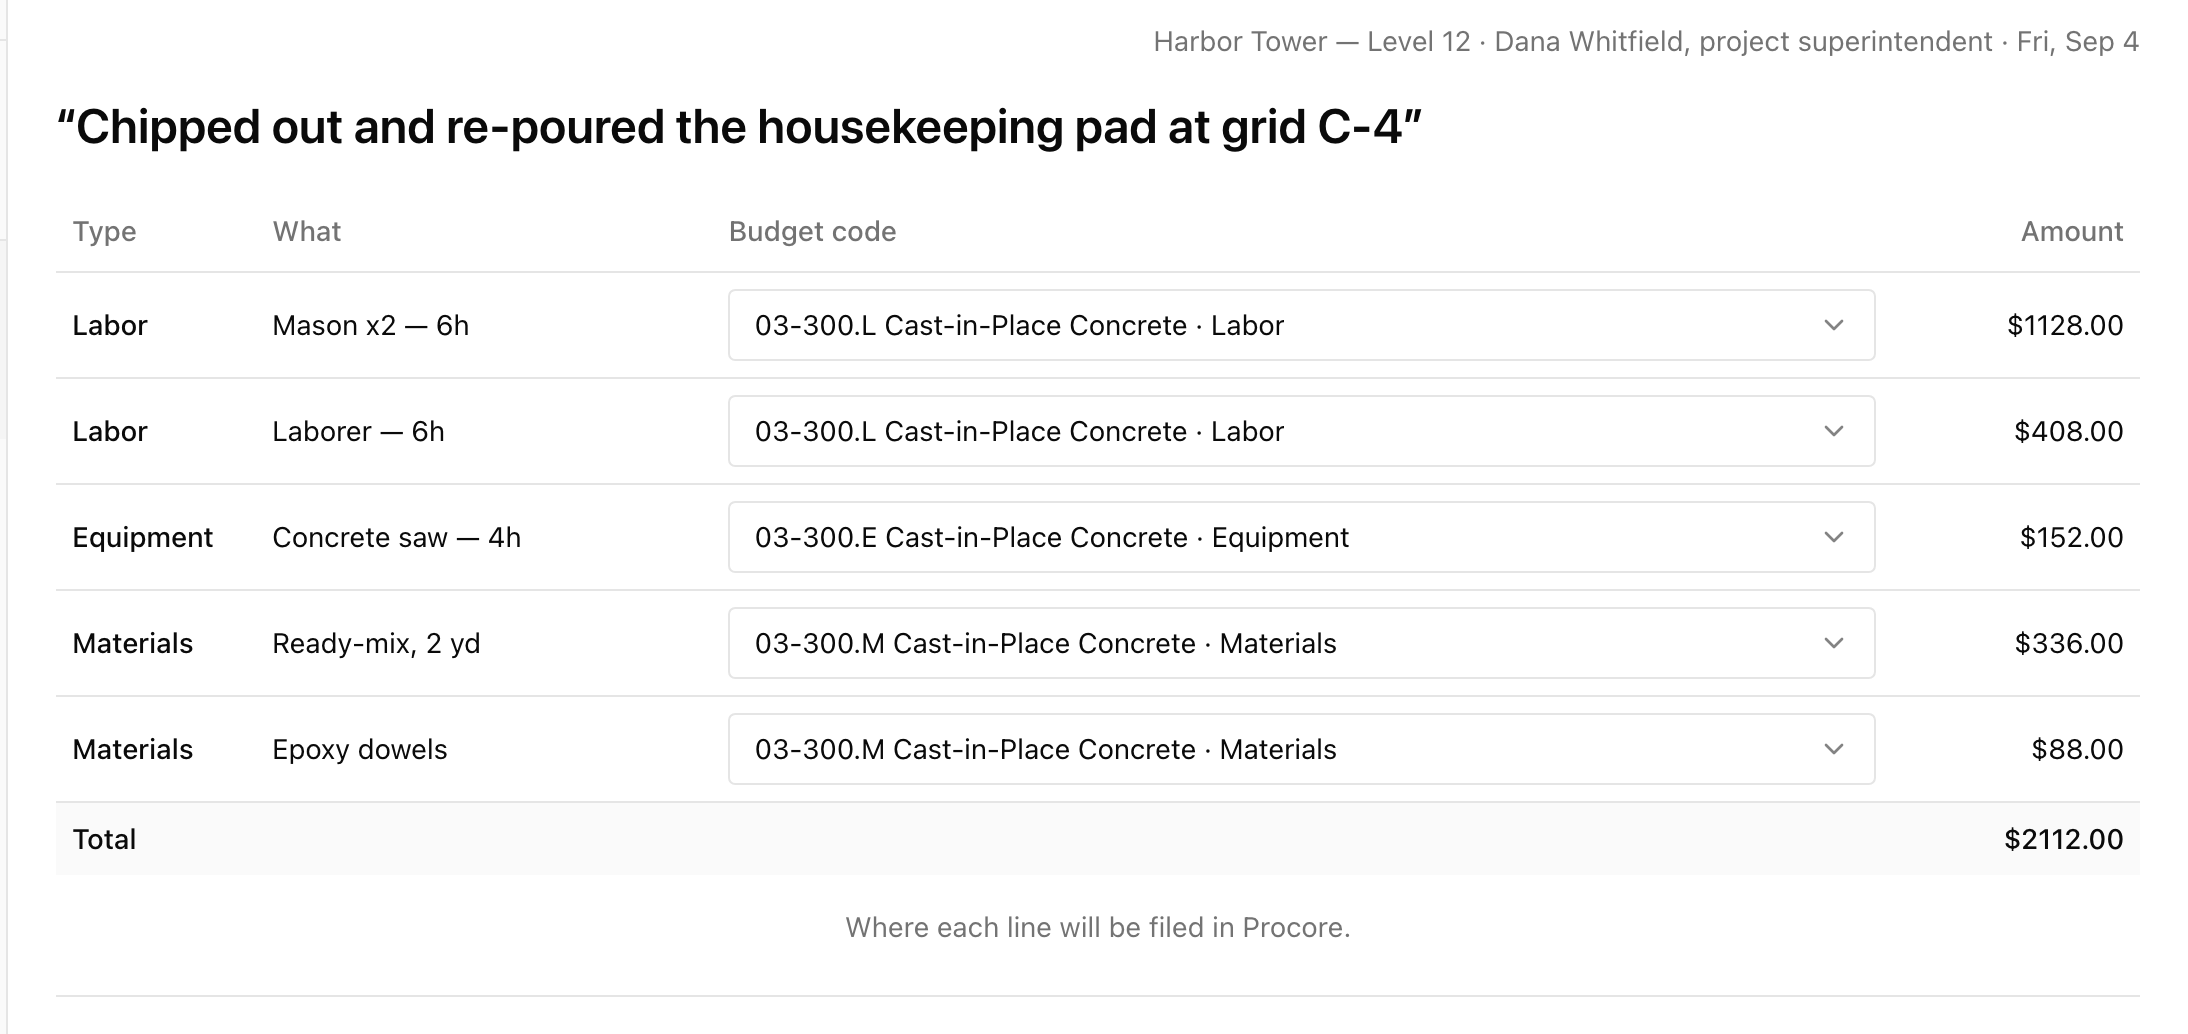The width and height of the screenshot is (2188, 1034).
Task: Select the $1128.00 amount for Mason
Action: pyautogui.click(x=2065, y=325)
